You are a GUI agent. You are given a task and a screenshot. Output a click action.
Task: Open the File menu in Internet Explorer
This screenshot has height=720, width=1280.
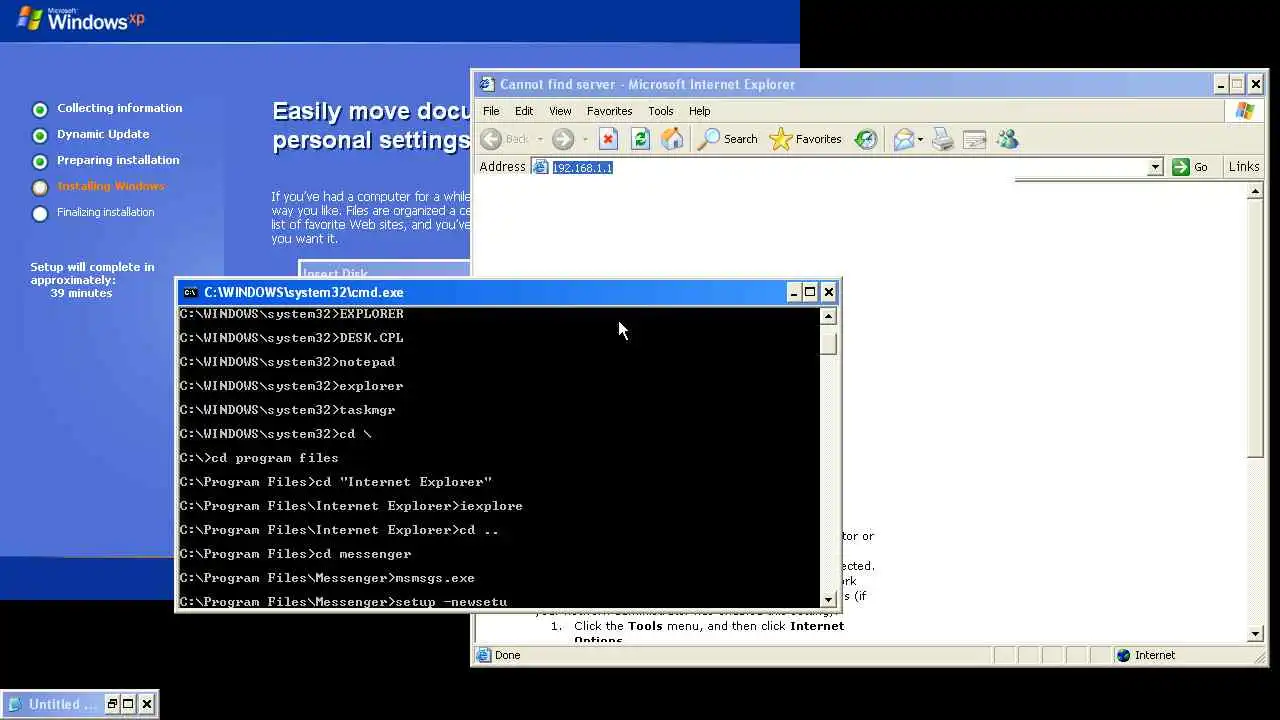pyautogui.click(x=491, y=111)
